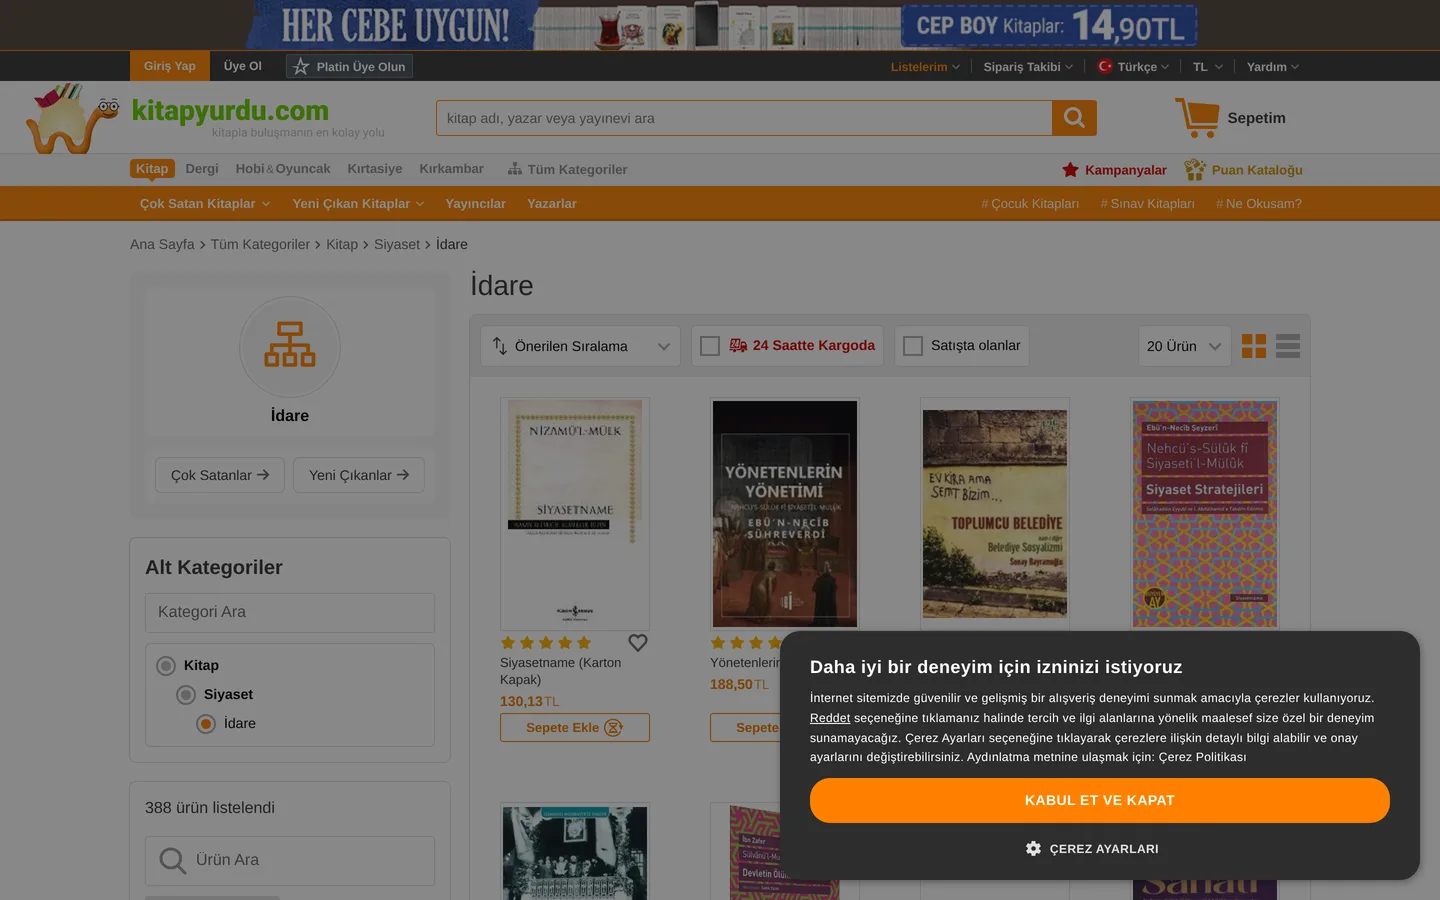The height and width of the screenshot is (900, 1440).
Task: Select the Kitap category tab
Action: [152, 169]
